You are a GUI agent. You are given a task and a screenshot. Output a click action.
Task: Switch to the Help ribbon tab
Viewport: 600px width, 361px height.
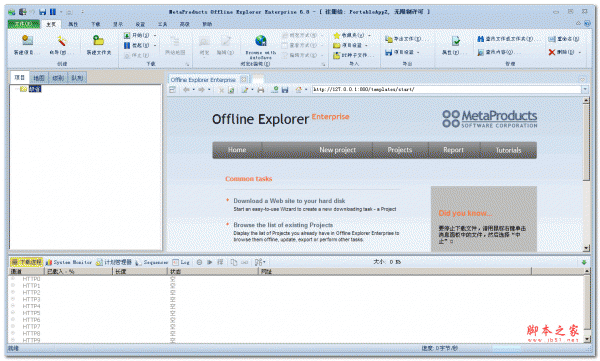pos(207,24)
